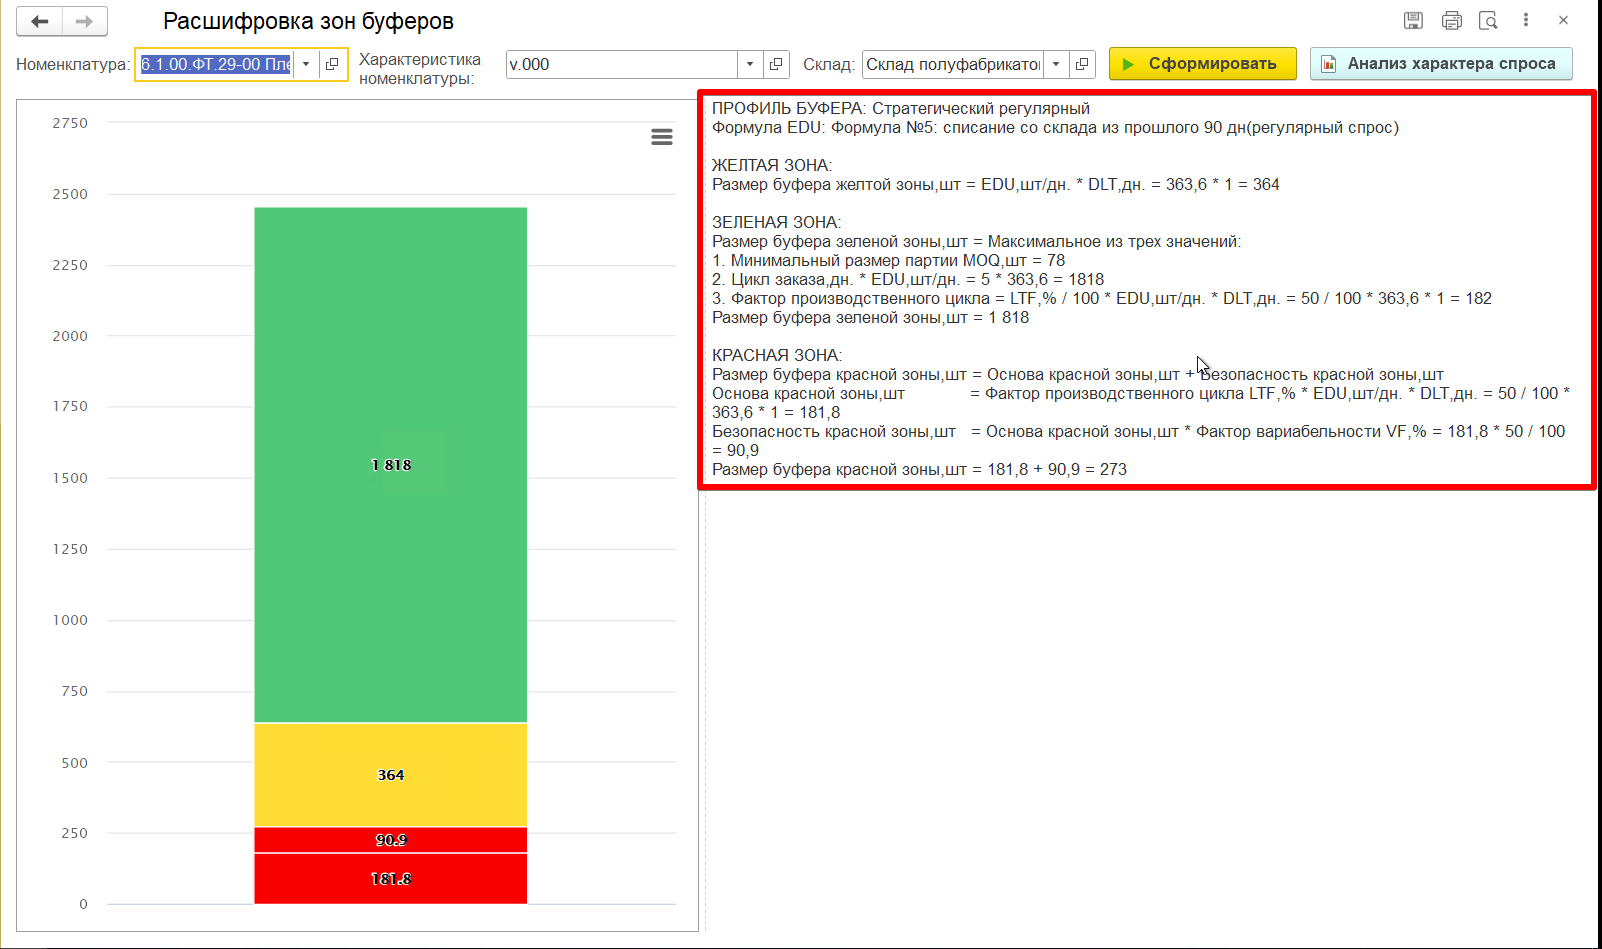Select the red bar segment 181.8
This screenshot has height=949, width=1602.
(391, 879)
